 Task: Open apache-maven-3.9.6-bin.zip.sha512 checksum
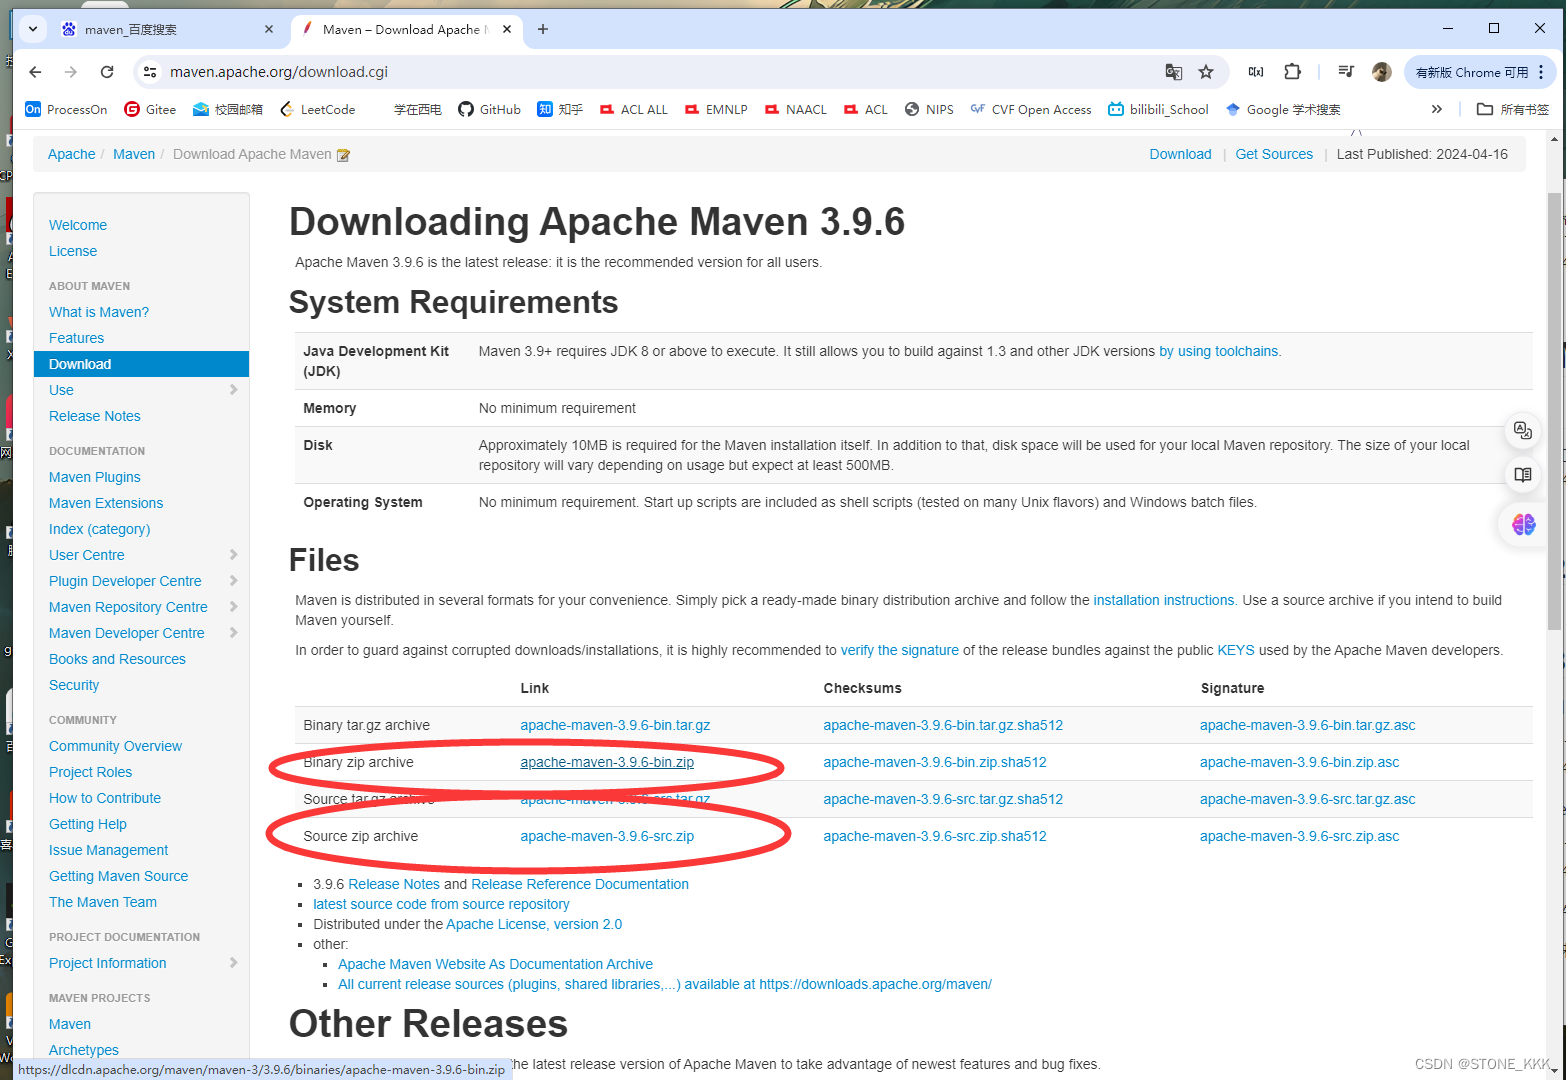click(x=935, y=762)
